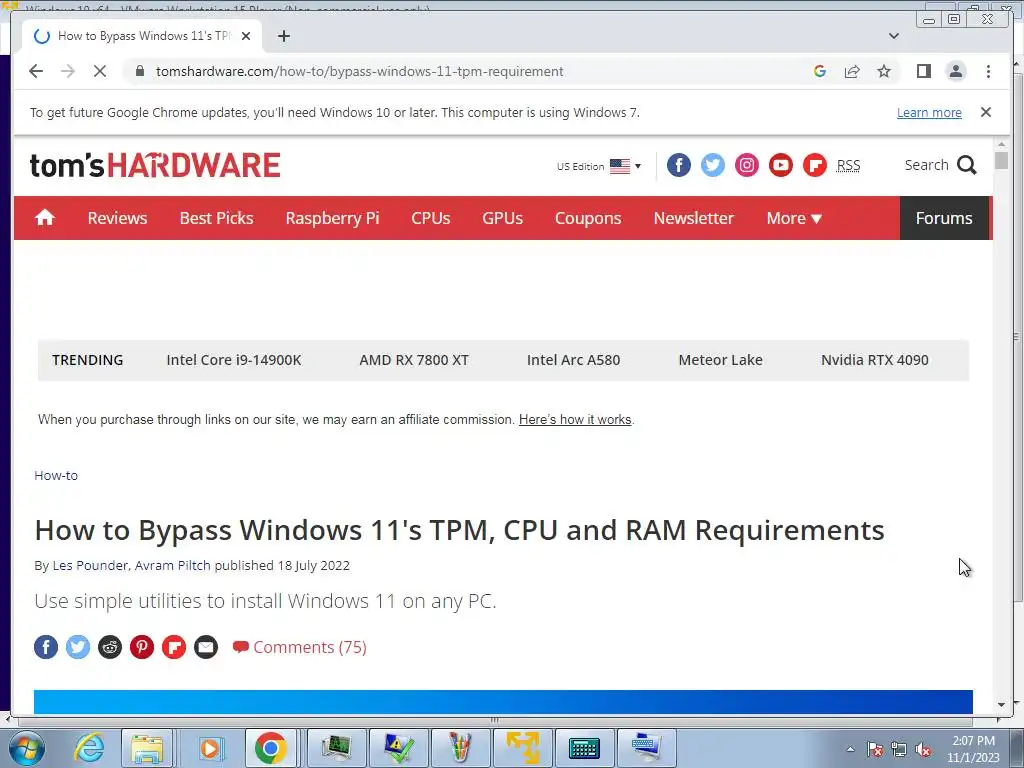
Task: Click the page vertical scrollbar thumb
Action: [x=1001, y=160]
